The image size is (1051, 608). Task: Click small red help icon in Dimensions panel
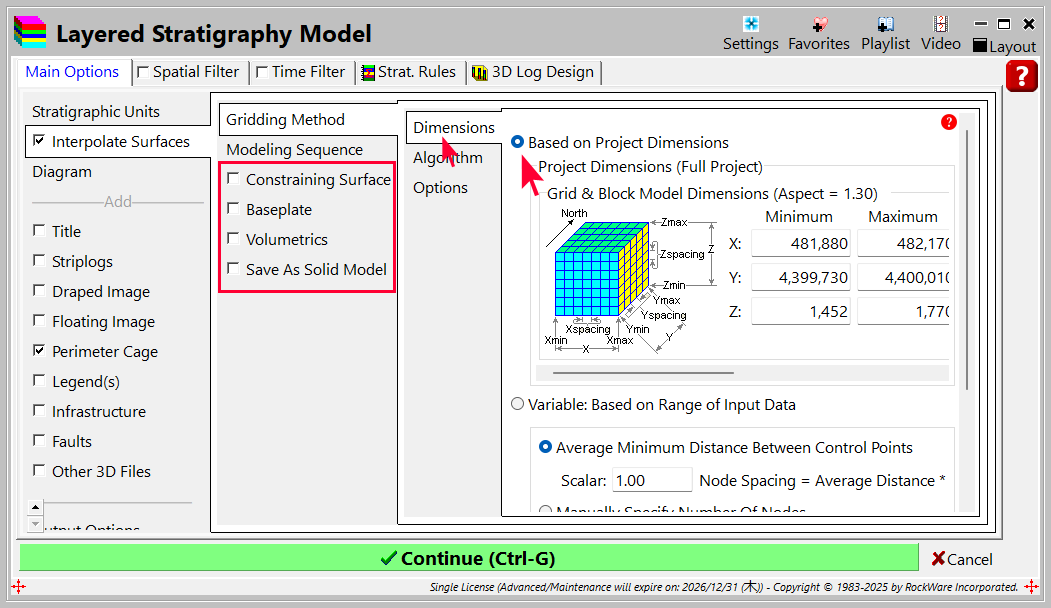pyautogui.click(x=948, y=122)
